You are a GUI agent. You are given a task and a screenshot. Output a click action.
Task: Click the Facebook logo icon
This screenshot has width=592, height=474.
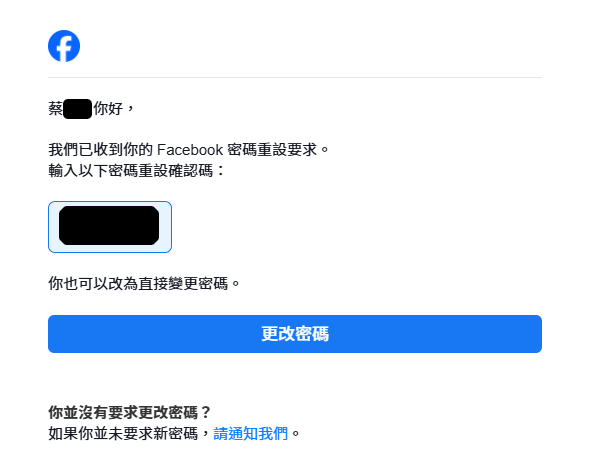tap(64, 46)
